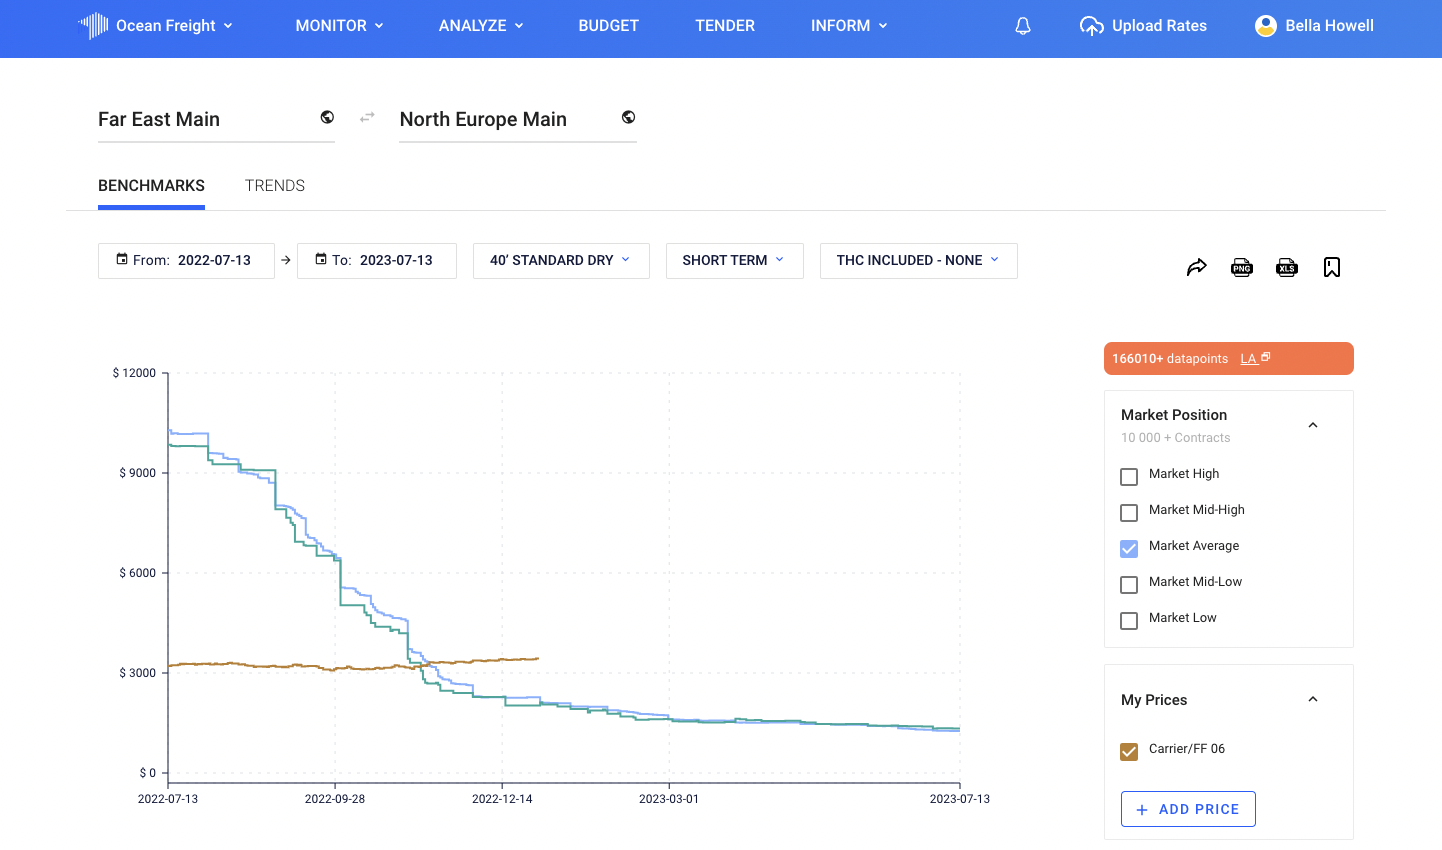The image size is (1442, 850).
Task: Swap origin and destination arrows icon
Action: (x=367, y=117)
